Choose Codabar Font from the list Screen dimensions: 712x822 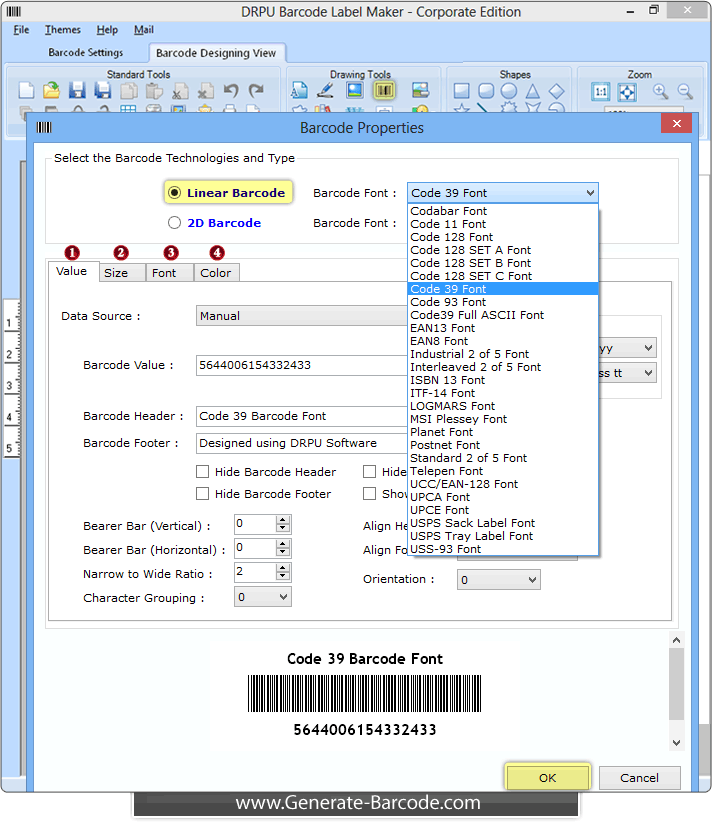(503, 211)
